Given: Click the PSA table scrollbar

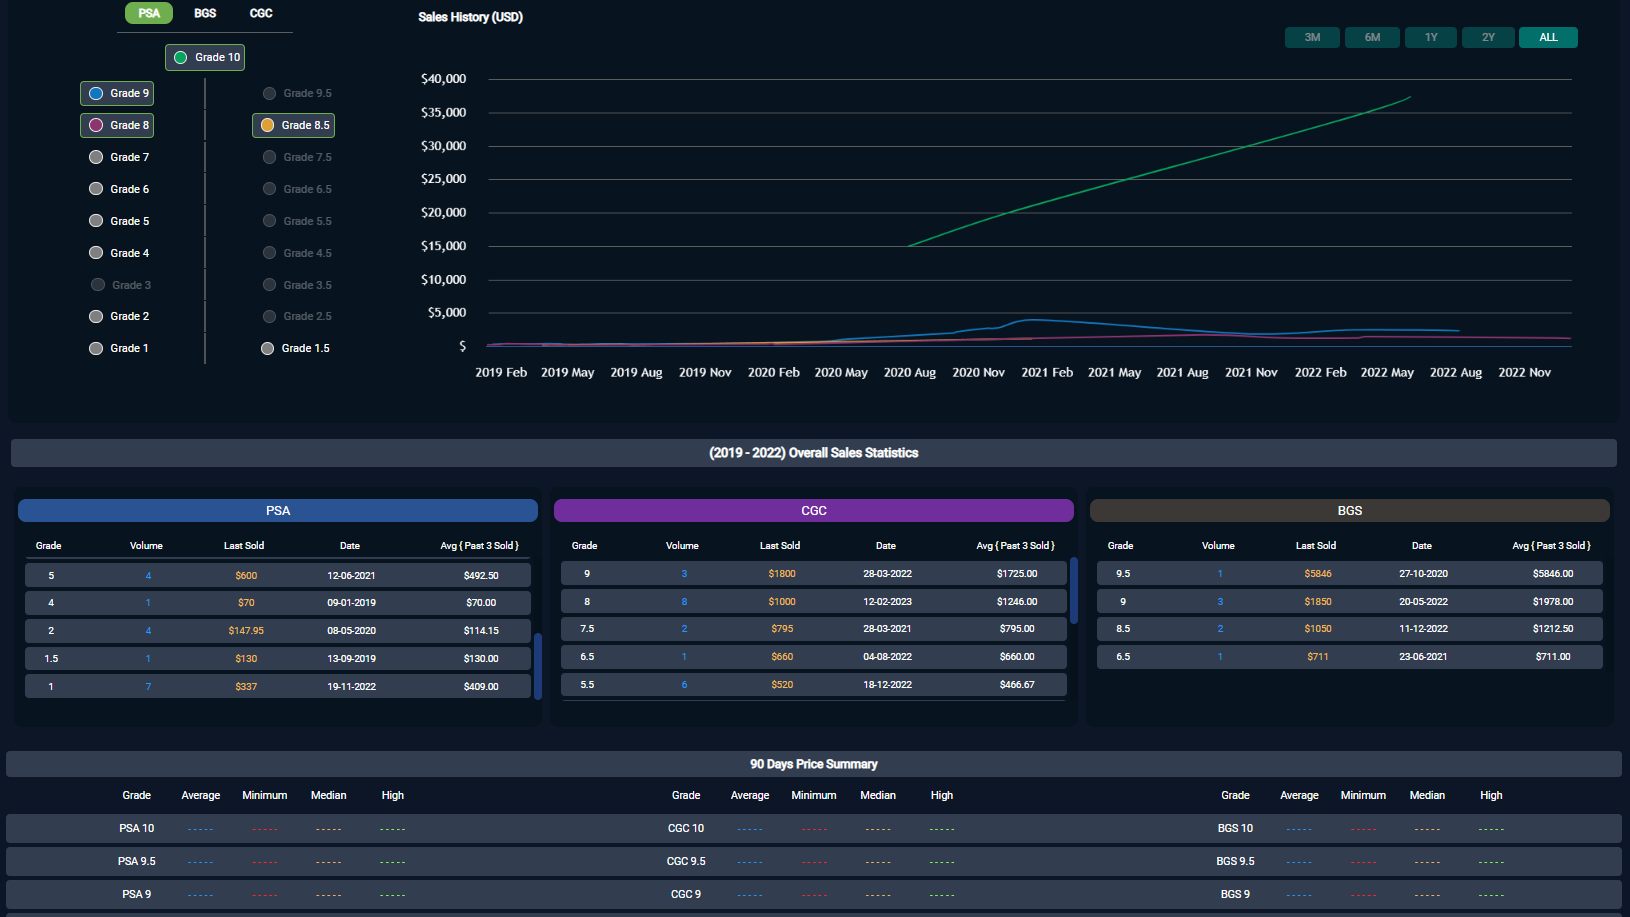Looking at the screenshot, I should (538, 667).
